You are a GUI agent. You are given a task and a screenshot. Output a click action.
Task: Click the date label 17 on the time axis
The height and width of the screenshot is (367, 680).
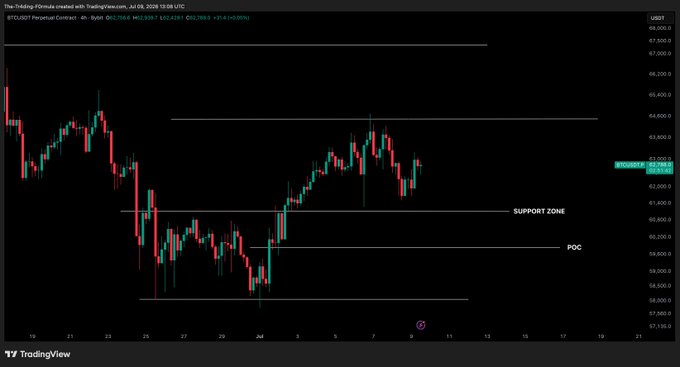(x=563, y=336)
